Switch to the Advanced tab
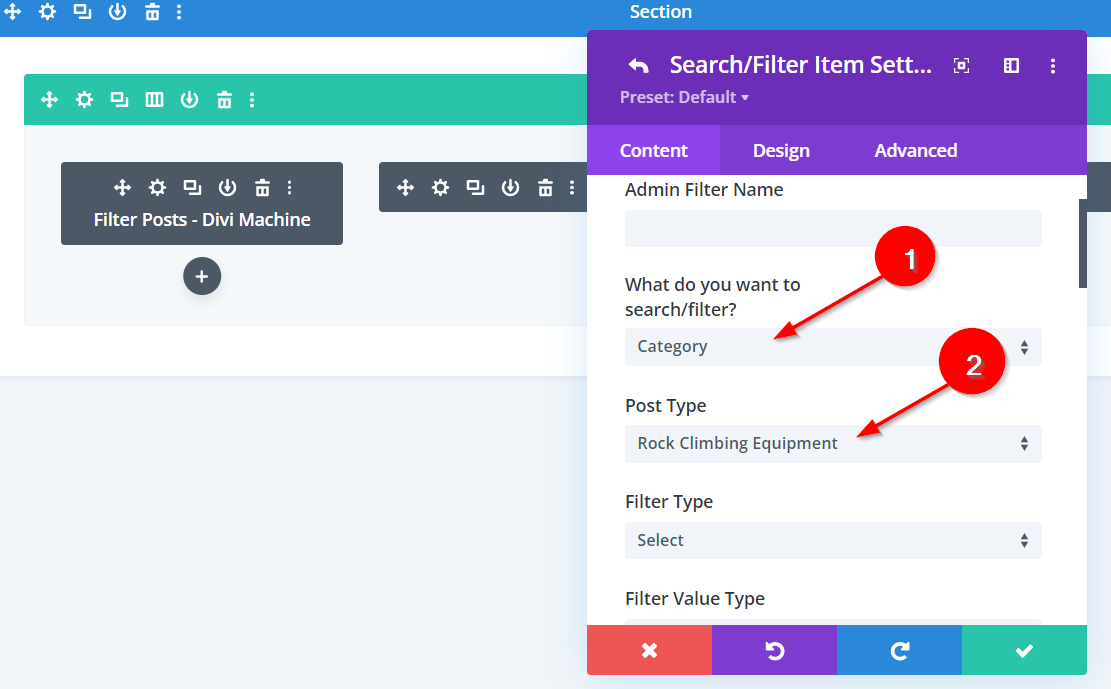The image size is (1111, 689). 915,151
